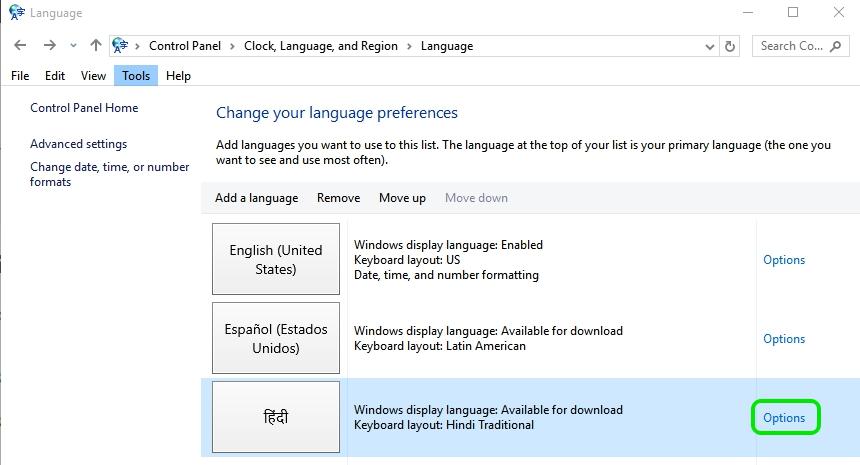Click the address bar Control Panel icon
The height and width of the screenshot is (465, 860).
pos(120,46)
